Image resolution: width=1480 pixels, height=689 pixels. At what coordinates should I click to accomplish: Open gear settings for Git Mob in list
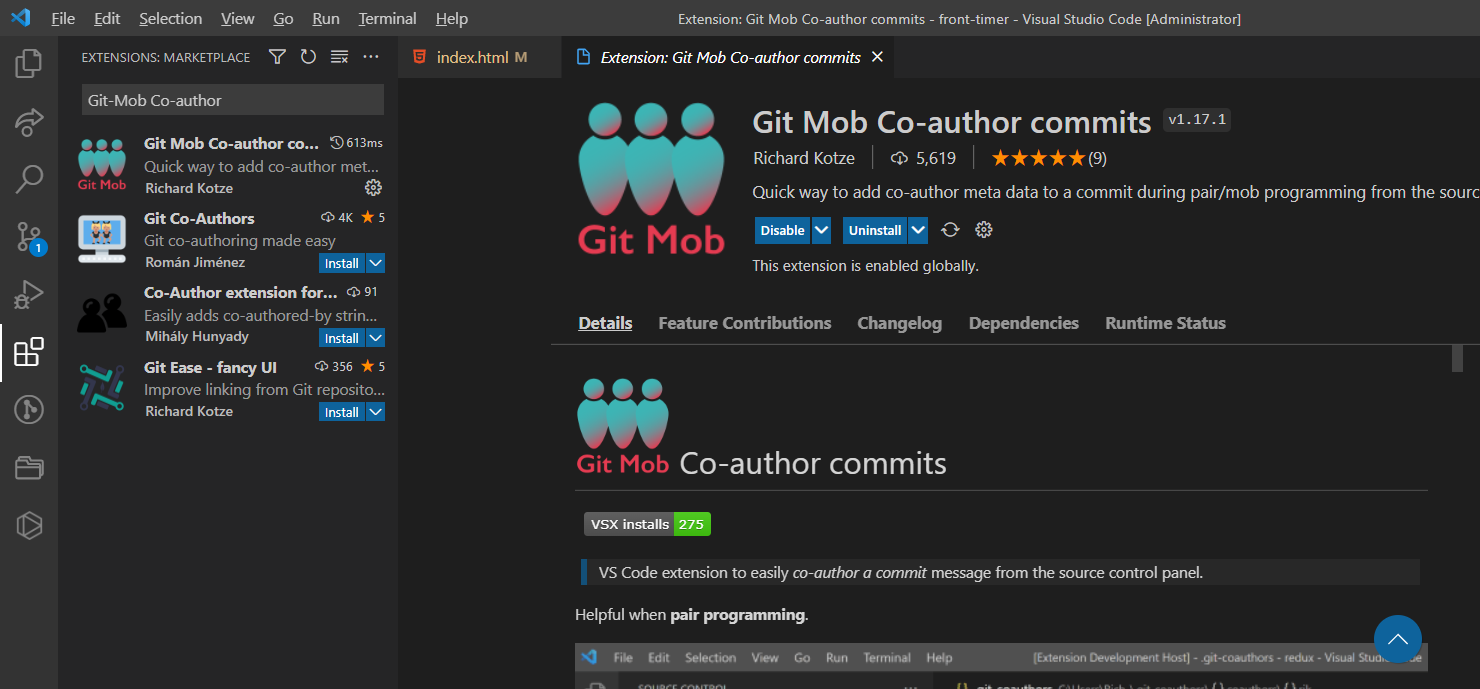click(373, 188)
